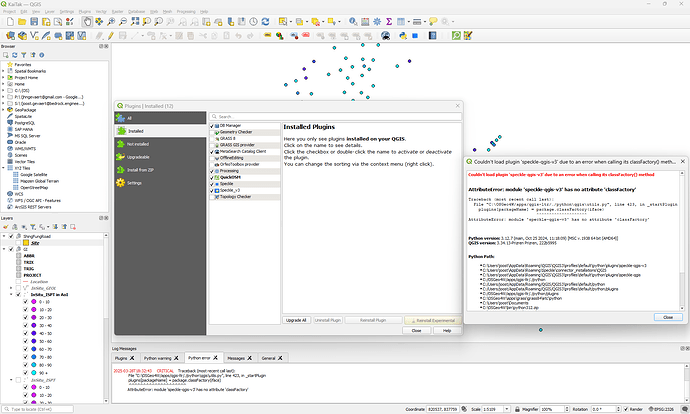Click the cyan 90 + symbol swatch
This screenshot has width=690, height=414.
33,373
